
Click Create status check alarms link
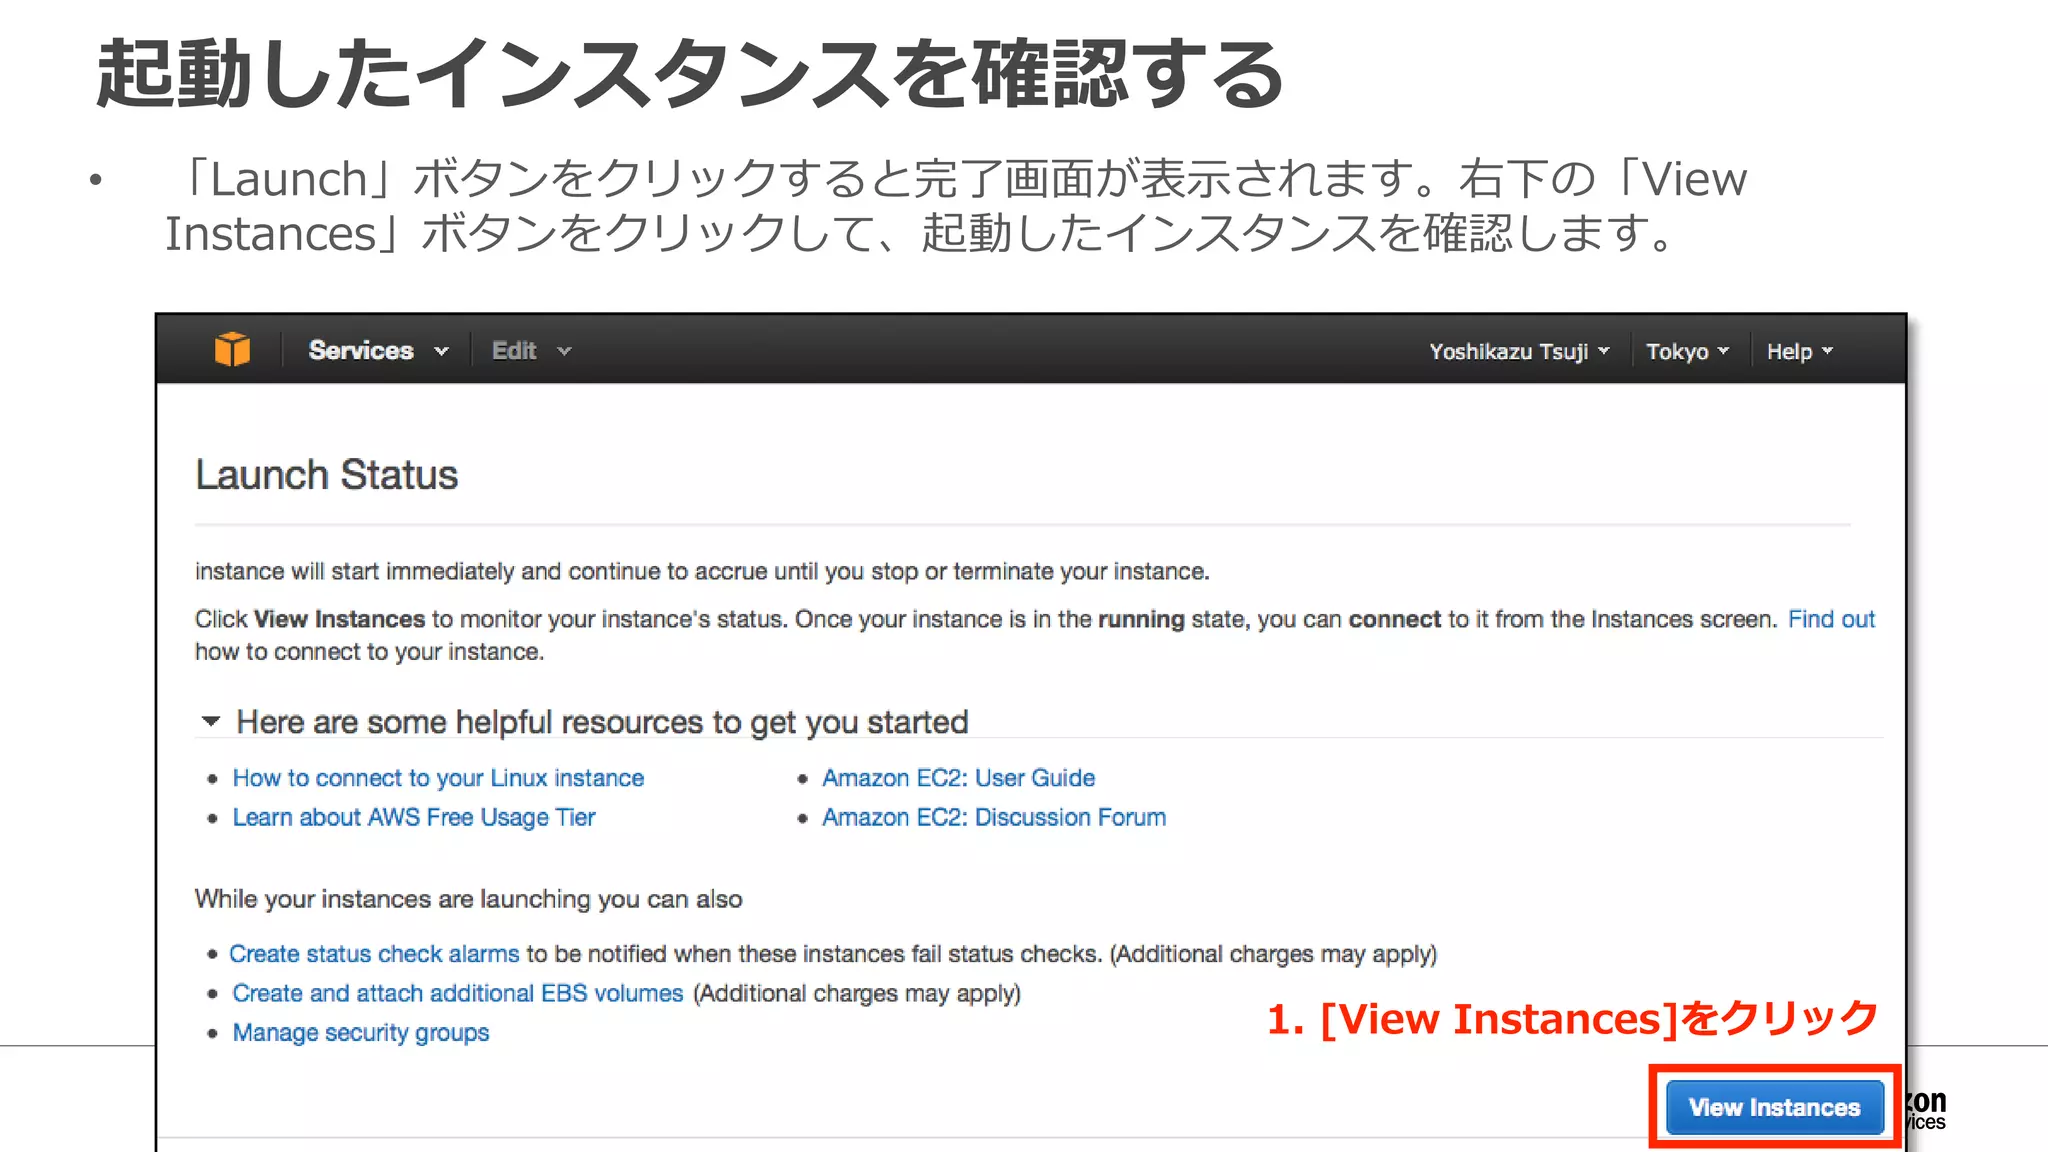[x=374, y=954]
